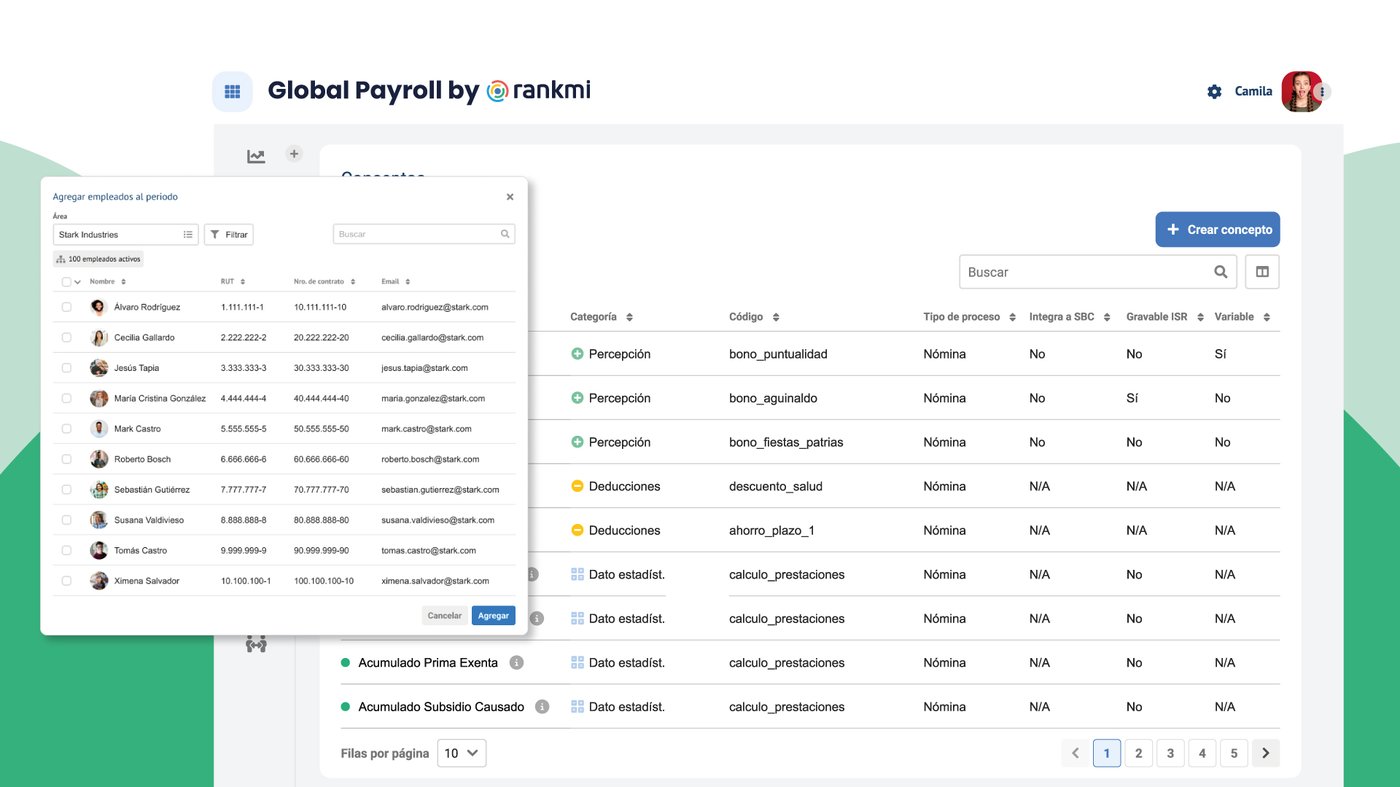Tick the select-all checkbox in the employee list header
Screen dimensions: 1400x787
click(x=66, y=281)
